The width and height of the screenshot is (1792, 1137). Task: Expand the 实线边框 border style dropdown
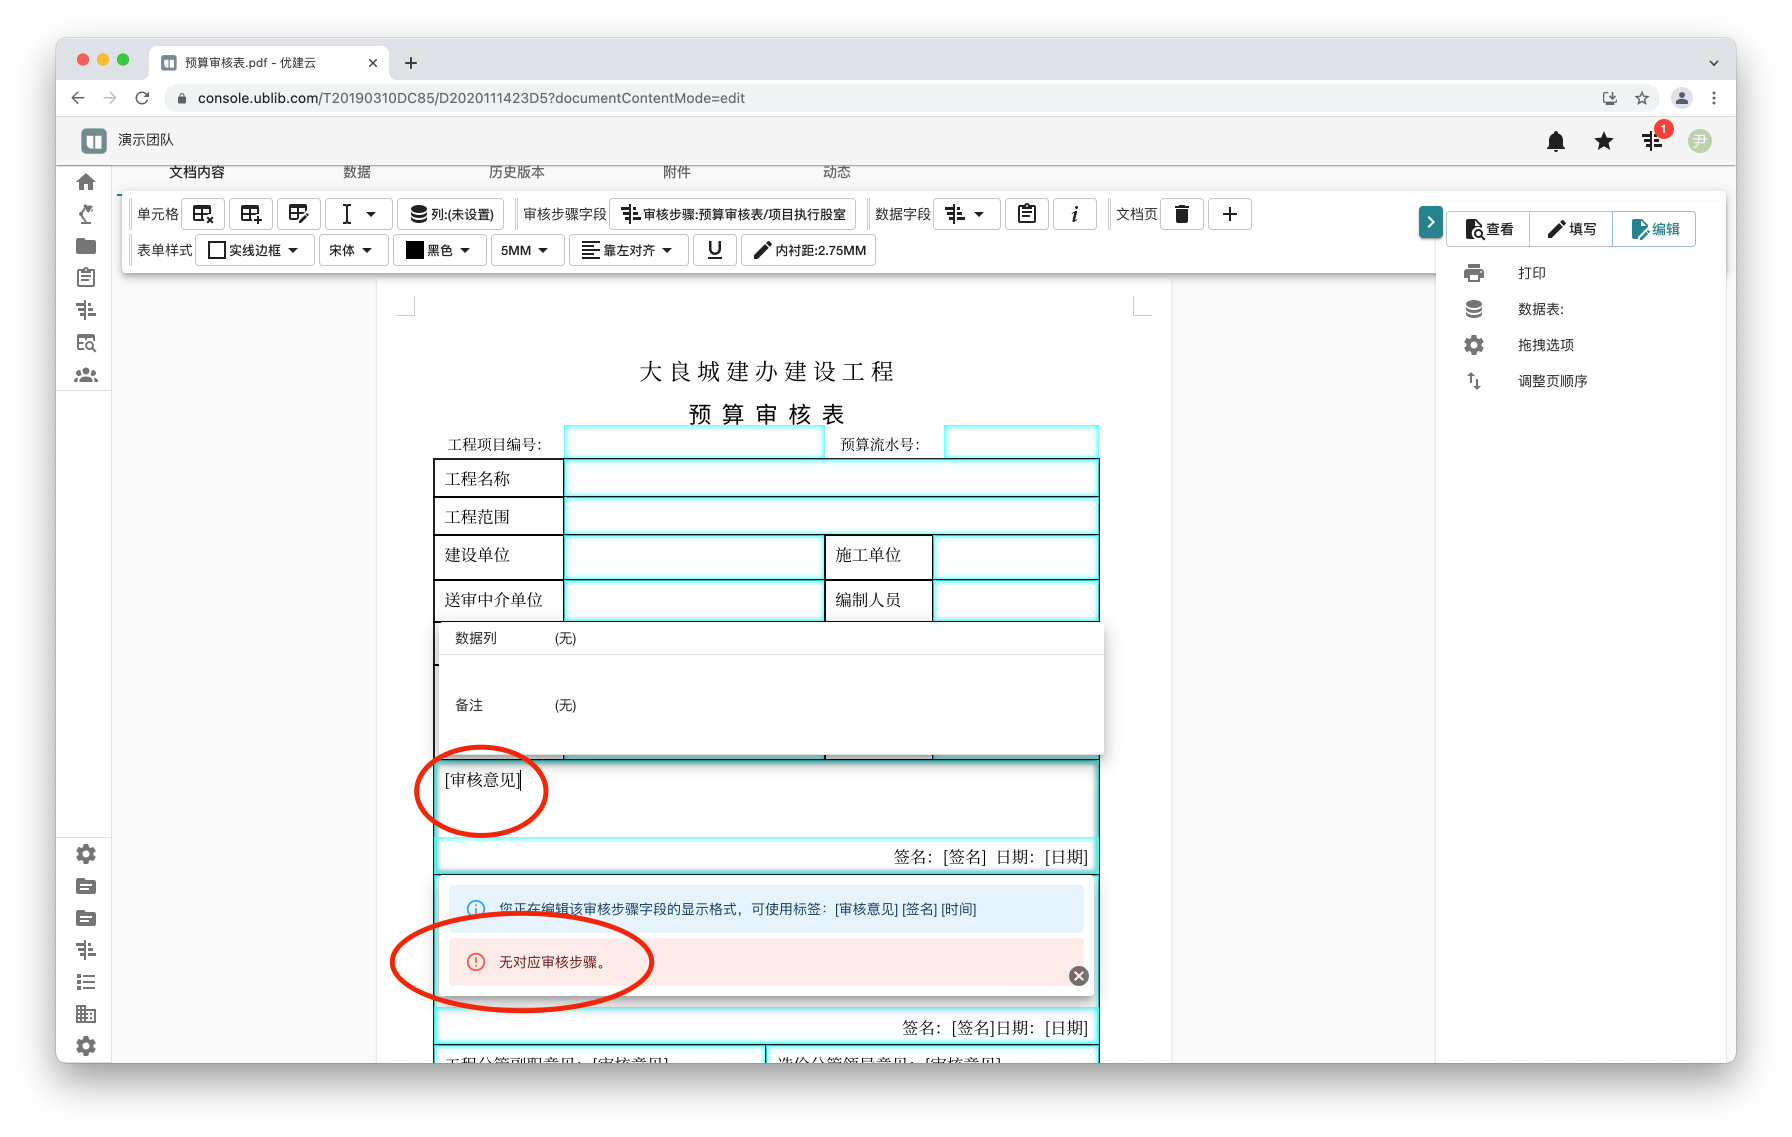254,250
